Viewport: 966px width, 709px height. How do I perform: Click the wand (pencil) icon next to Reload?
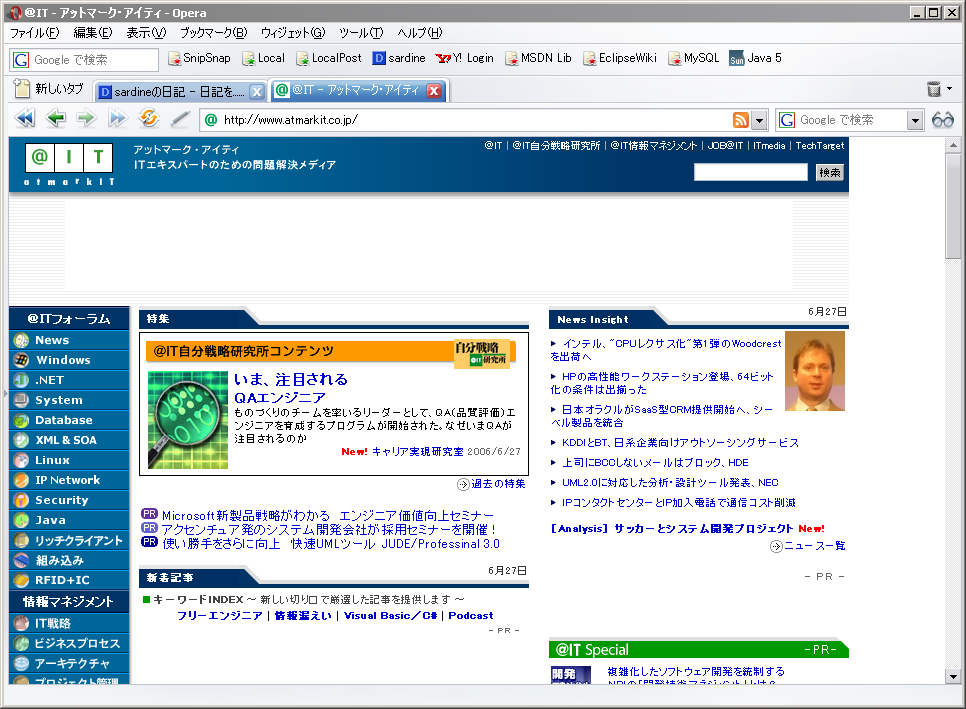(x=180, y=118)
